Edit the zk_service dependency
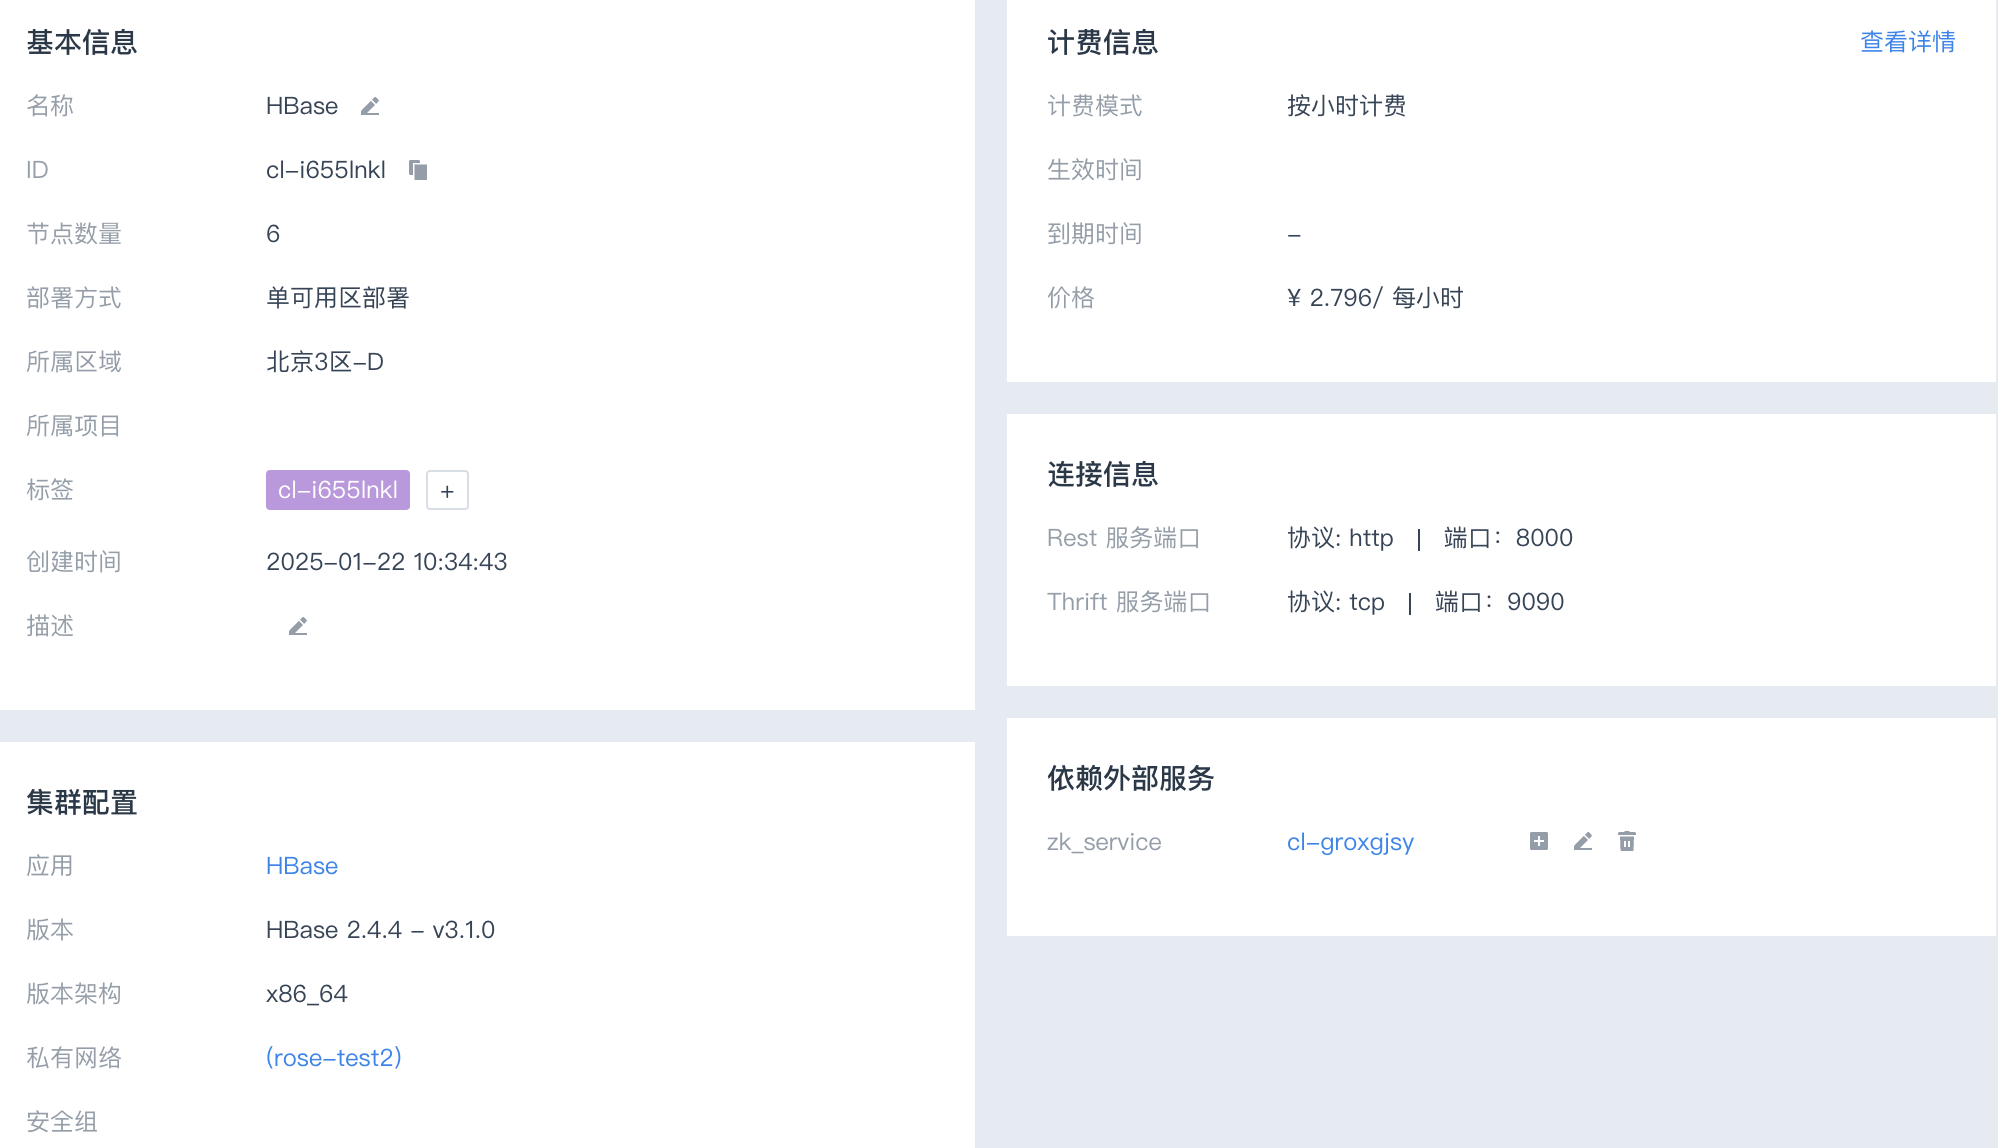This screenshot has width=1998, height=1148. click(1583, 841)
